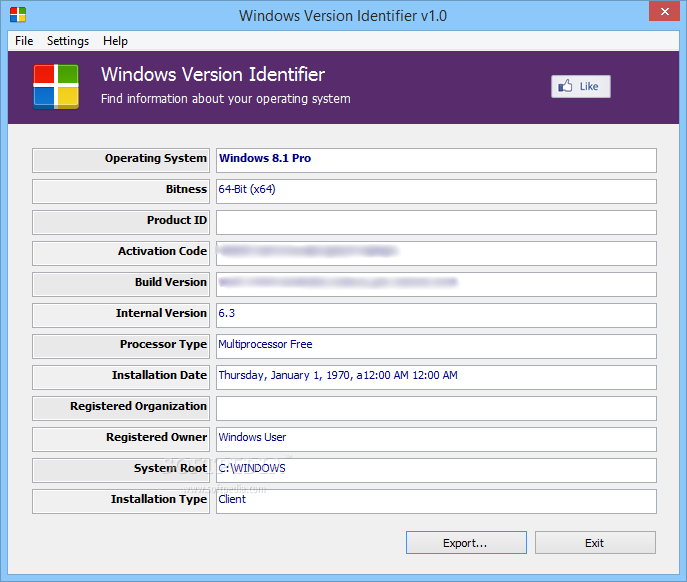This screenshot has width=687, height=582.
Task: Click the Windows Version Identifier banner heading
Action: click(x=213, y=75)
